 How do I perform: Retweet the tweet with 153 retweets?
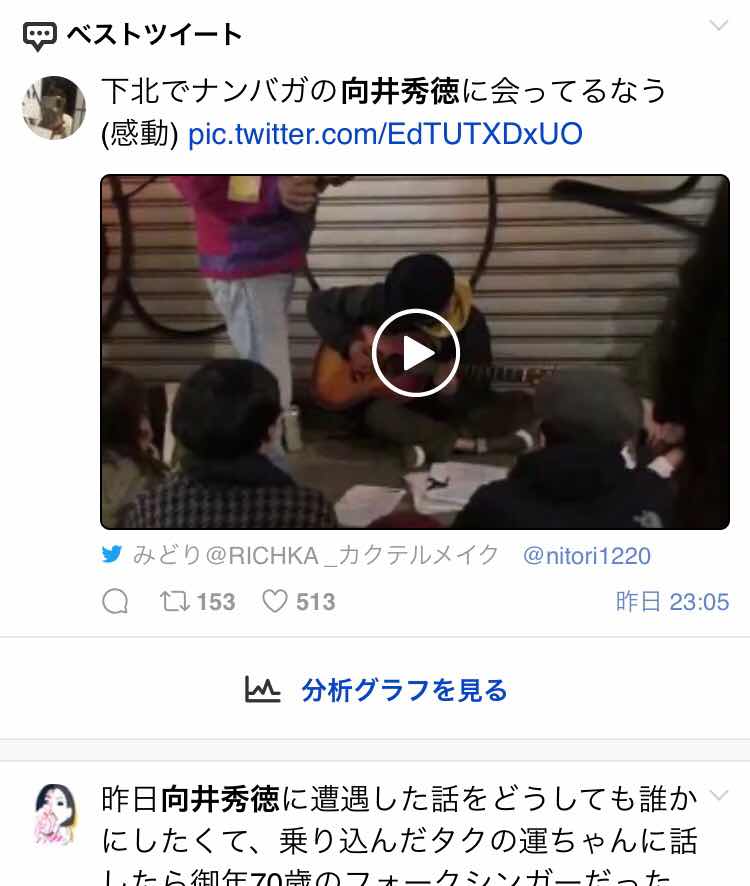coord(175,601)
